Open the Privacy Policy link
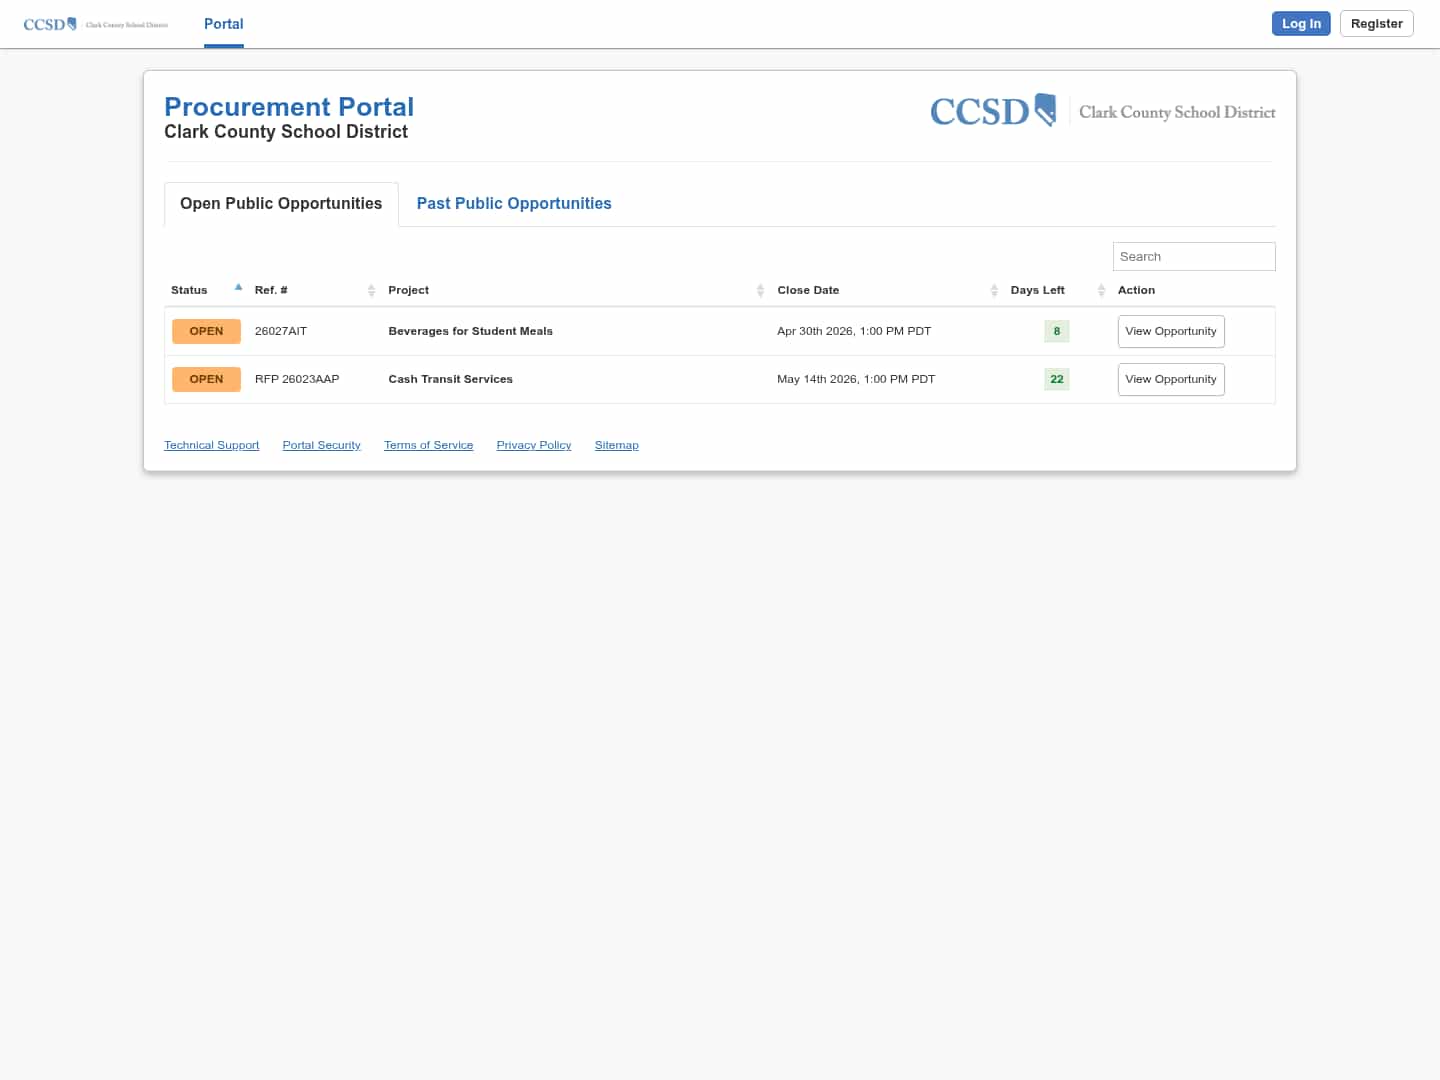 (x=533, y=445)
